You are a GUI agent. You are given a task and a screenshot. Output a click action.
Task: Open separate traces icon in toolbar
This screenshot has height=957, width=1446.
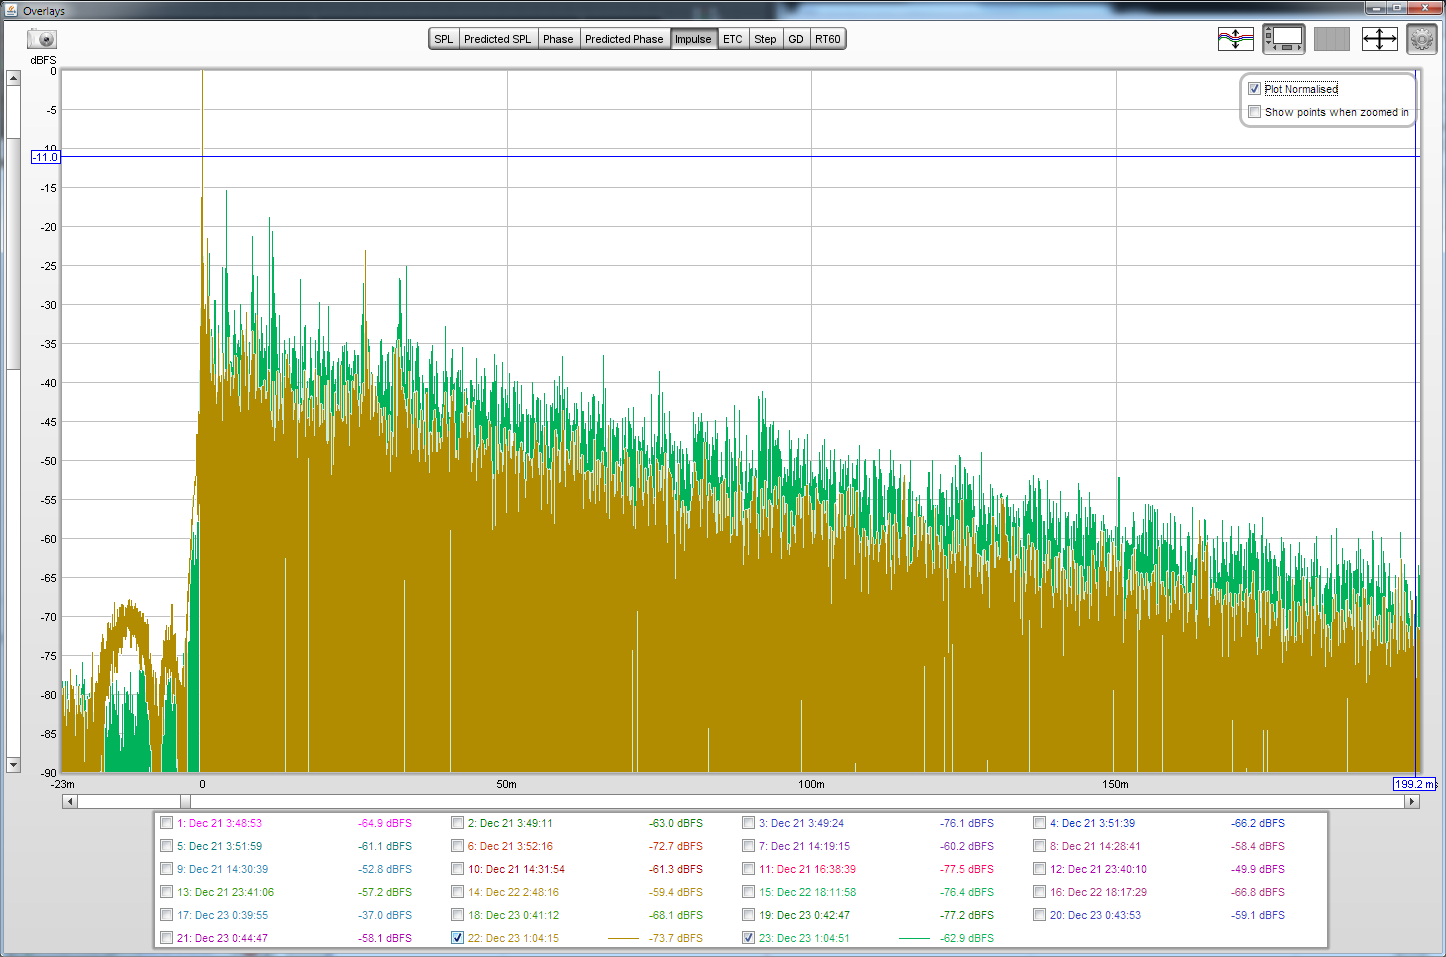1236,39
